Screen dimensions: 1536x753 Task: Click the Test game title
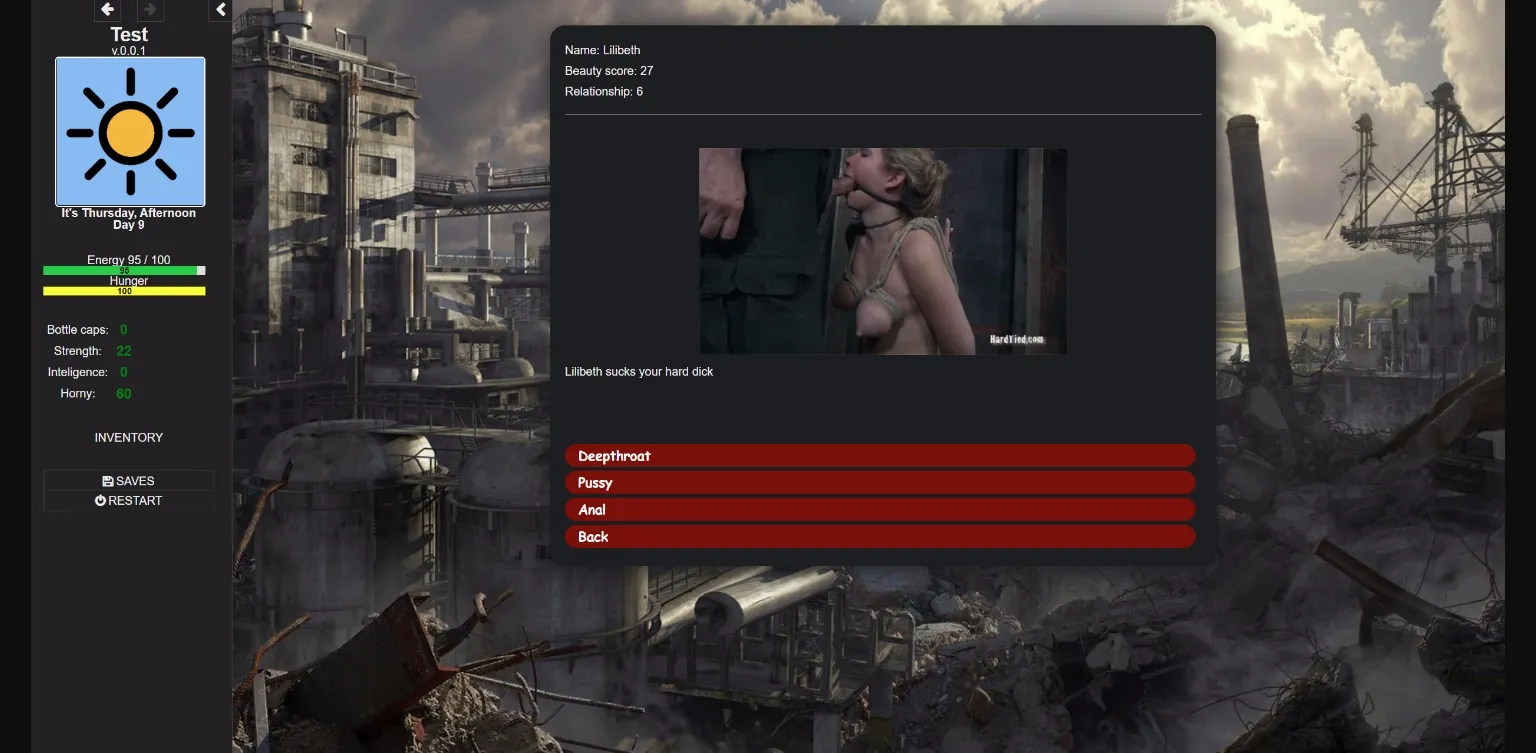tap(128, 34)
